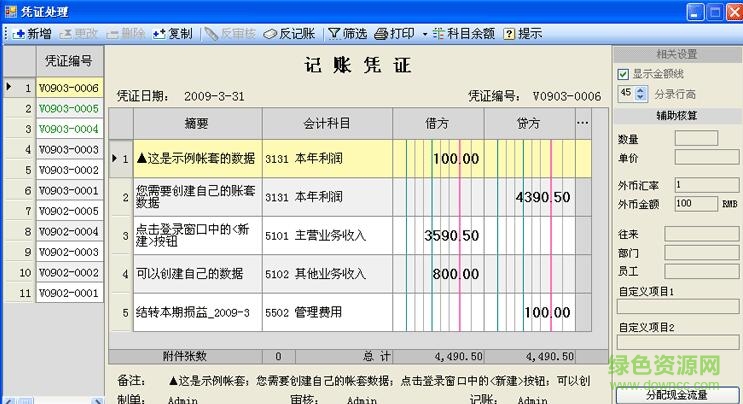The height and width of the screenshot is (404, 743).
Task: Select voucher V0903-0005 in the list
Action: [x=69, y=108]
